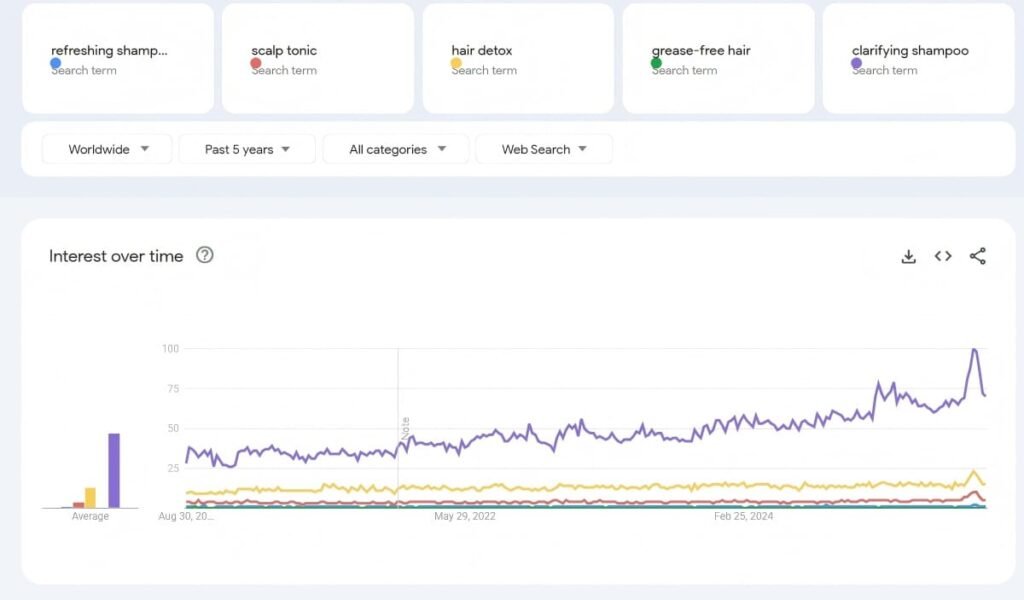The width and height of the screenshot is (1024, 600).
Task: Change the Web Search type dropdown
Action: [x=544, y=149]
